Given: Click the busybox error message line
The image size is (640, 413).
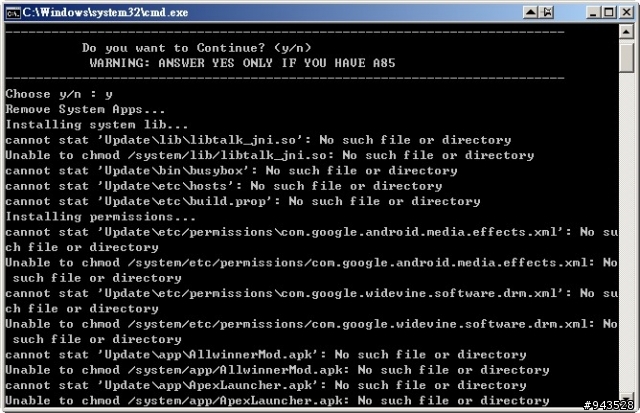Looking at the screenshot, I should point(231,171).
